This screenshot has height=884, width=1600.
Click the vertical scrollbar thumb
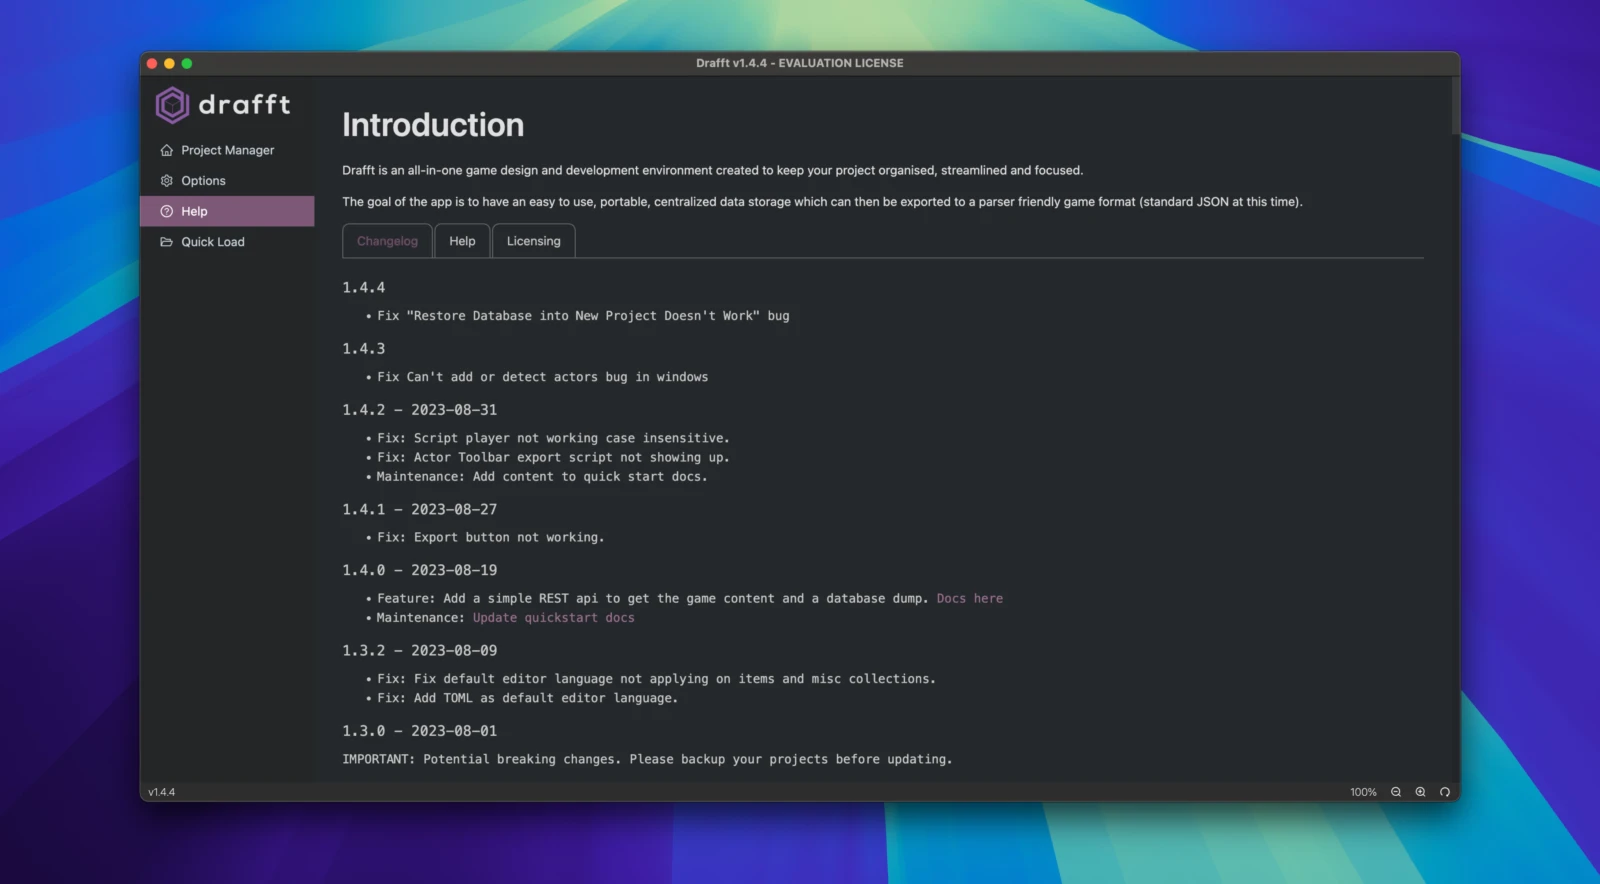tap(1454, 106)
